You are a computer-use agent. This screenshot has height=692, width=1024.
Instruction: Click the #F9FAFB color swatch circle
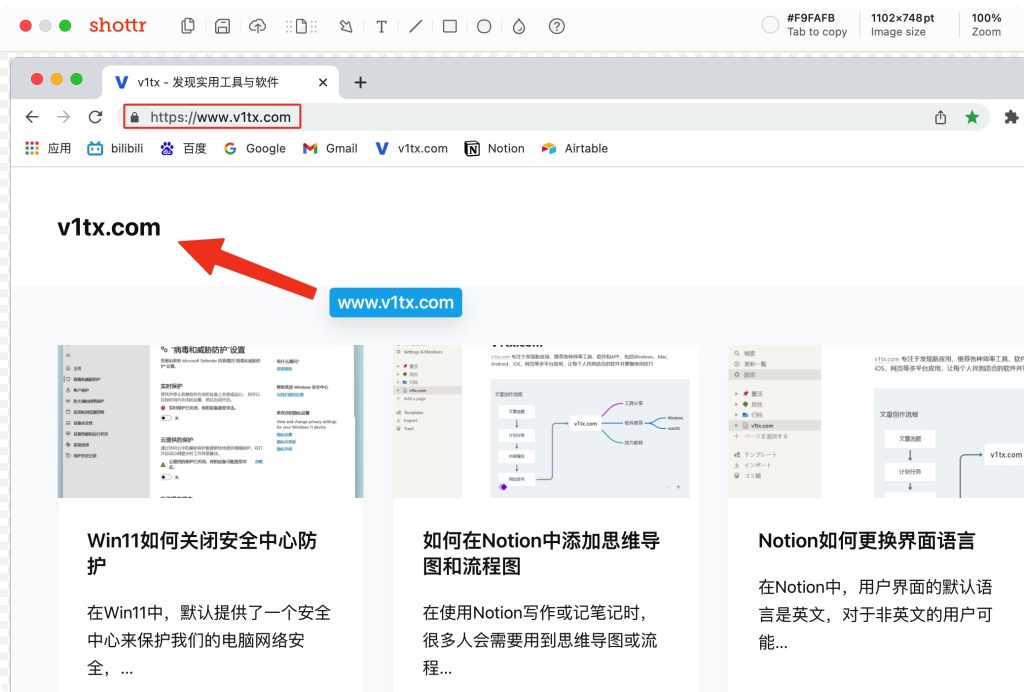tap(770, 25)
